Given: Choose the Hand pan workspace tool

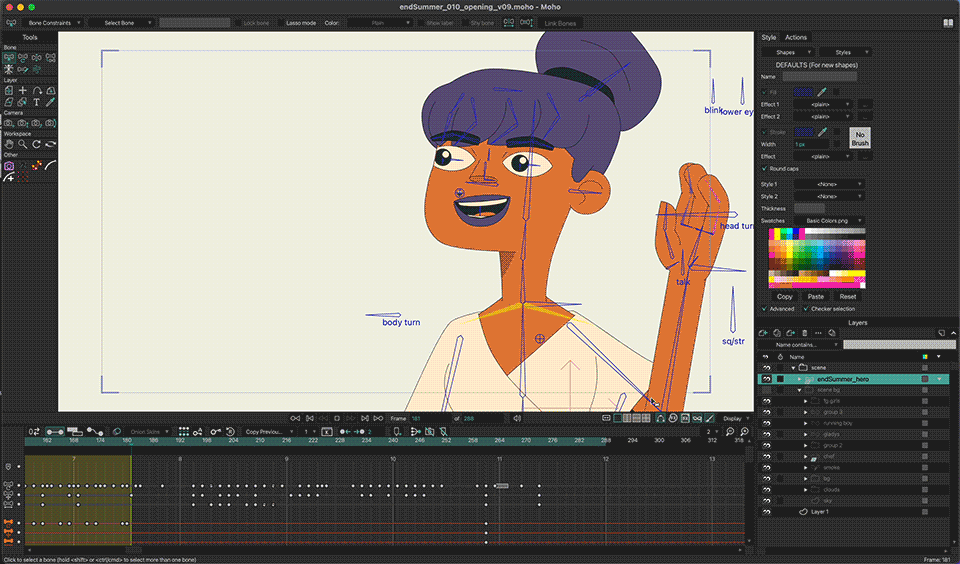Looking at the screenshot, I should [9, 144].
